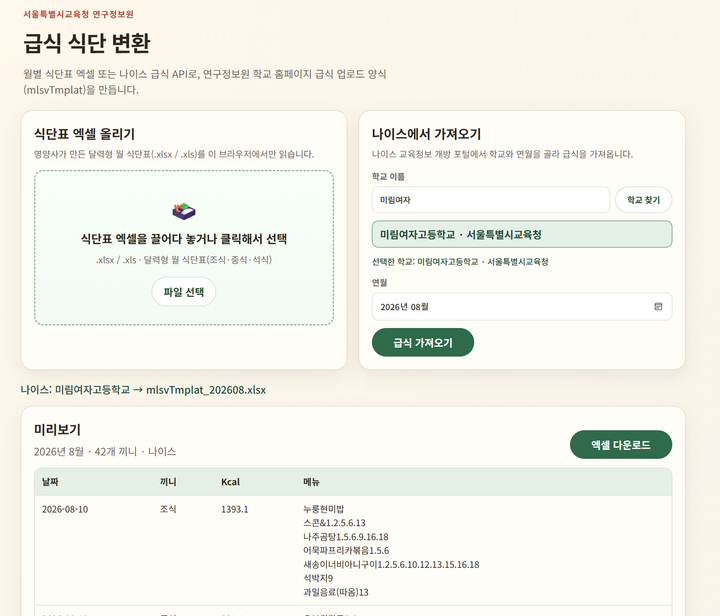Image resolution: width=720 pixels, height=616 pixels.
Task: Click menu item 스콘&1.2.5.6.13
Action: pyautogui.click(x=334, y=523)
